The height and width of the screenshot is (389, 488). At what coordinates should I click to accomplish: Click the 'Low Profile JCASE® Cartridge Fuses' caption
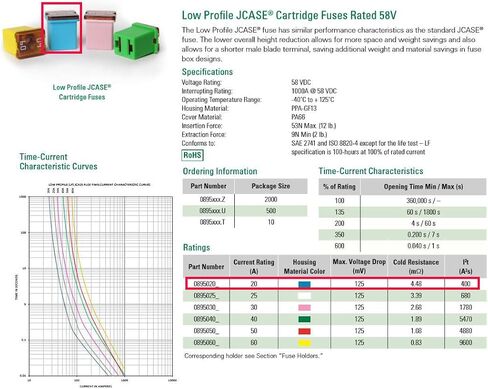tap(82, 92)
